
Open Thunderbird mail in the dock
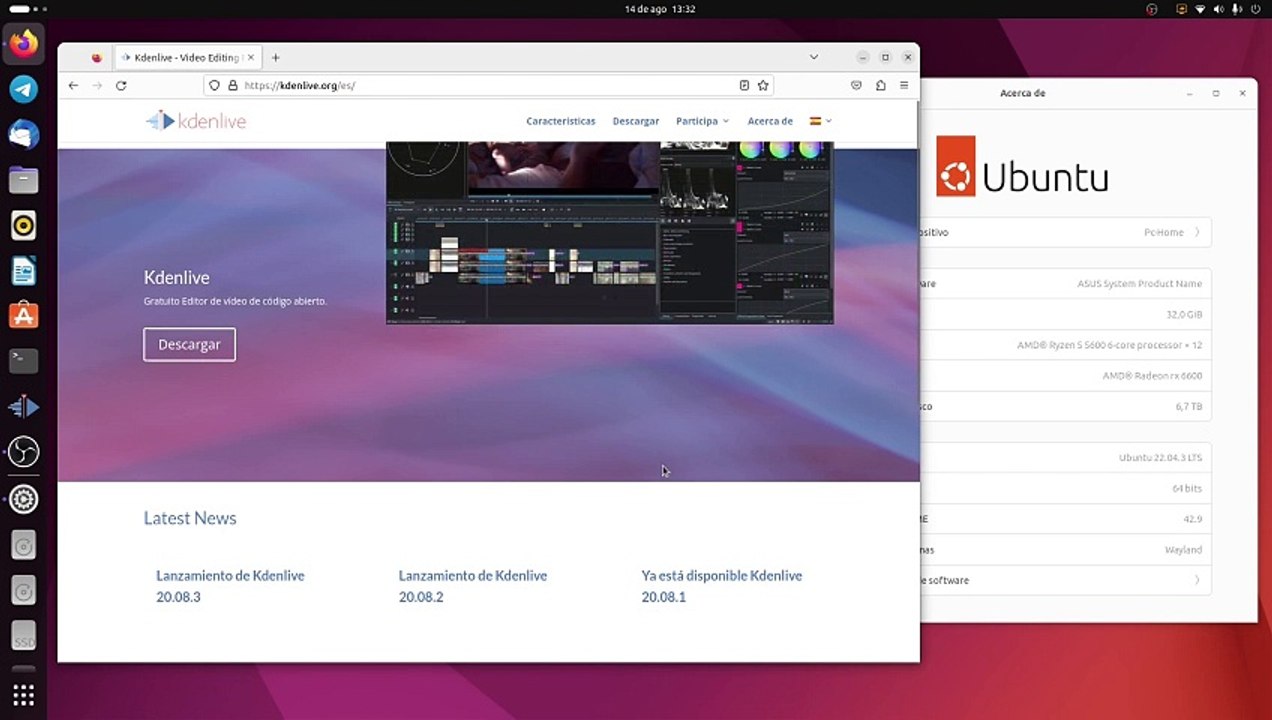pos(24,134)
